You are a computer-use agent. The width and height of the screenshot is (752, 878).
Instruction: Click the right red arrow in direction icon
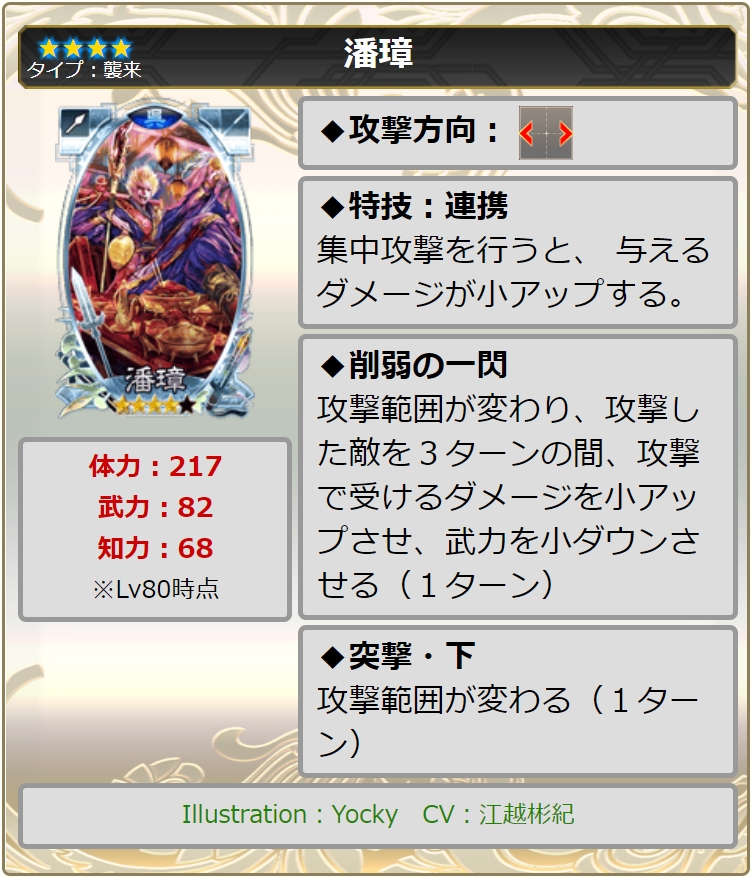click(x=566, y=134)
